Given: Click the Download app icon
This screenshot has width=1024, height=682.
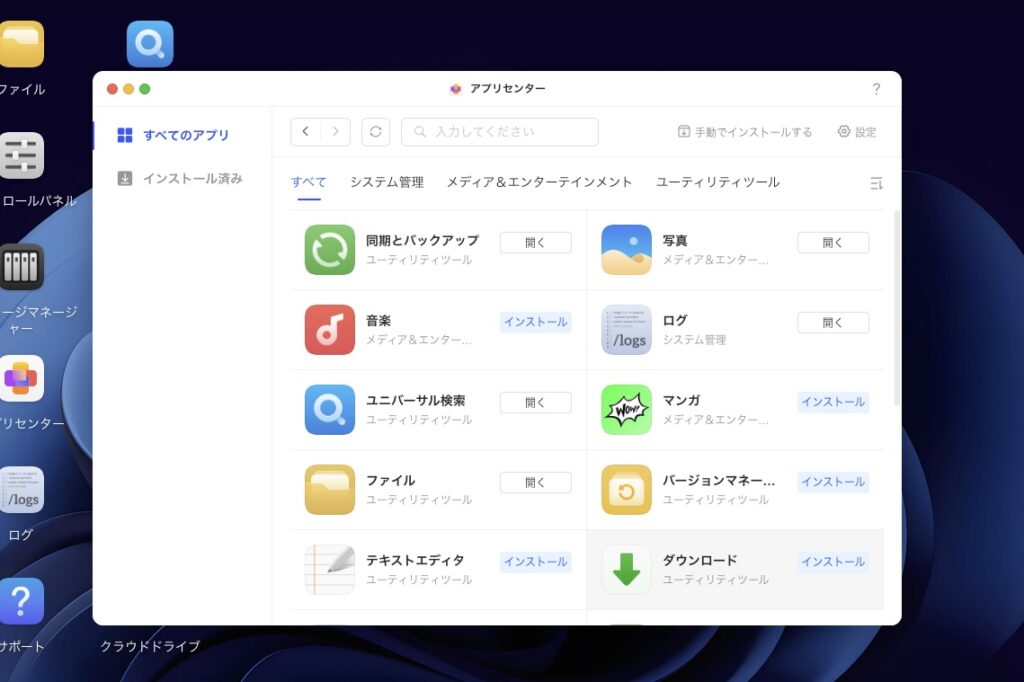Looking at the screenshot, I should point(626,570).
